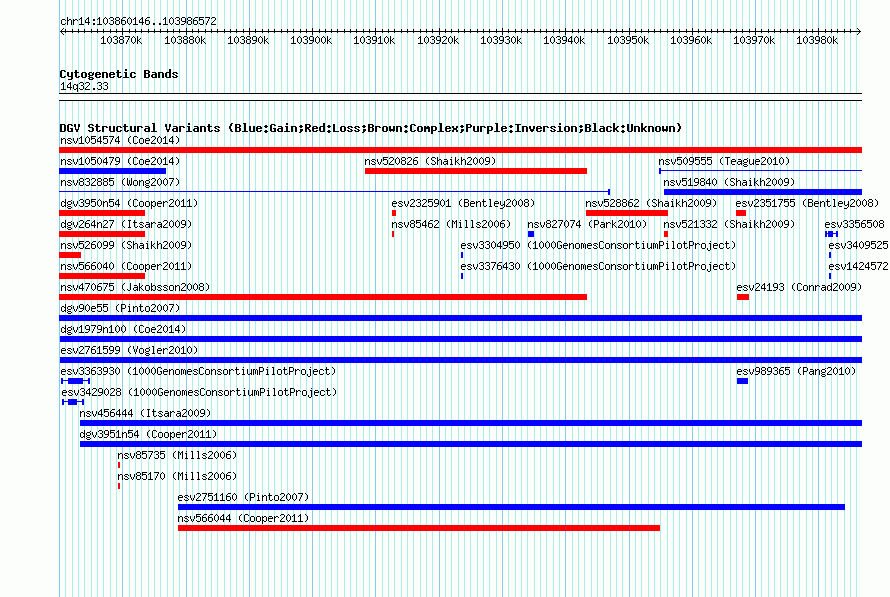Image resolution: width=890 pixels, height=597 pixels.
Task: Click ruler position 103980k
Action: [817, 40]
